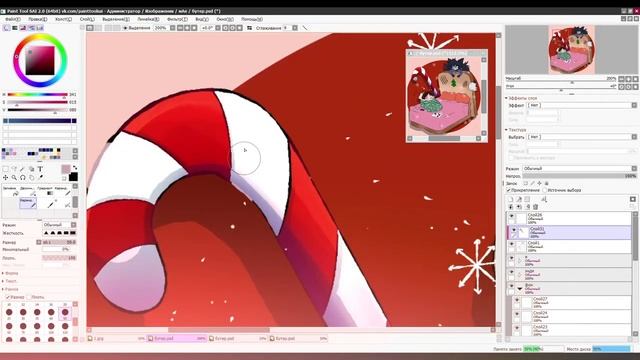
Task: Expand the Текст. brush section
Action: 3,281
